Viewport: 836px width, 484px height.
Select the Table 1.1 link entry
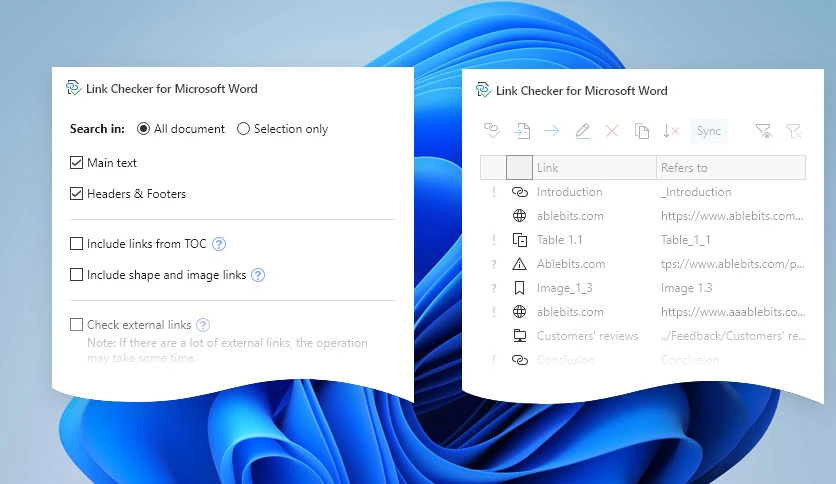click(x=559, y=240)
